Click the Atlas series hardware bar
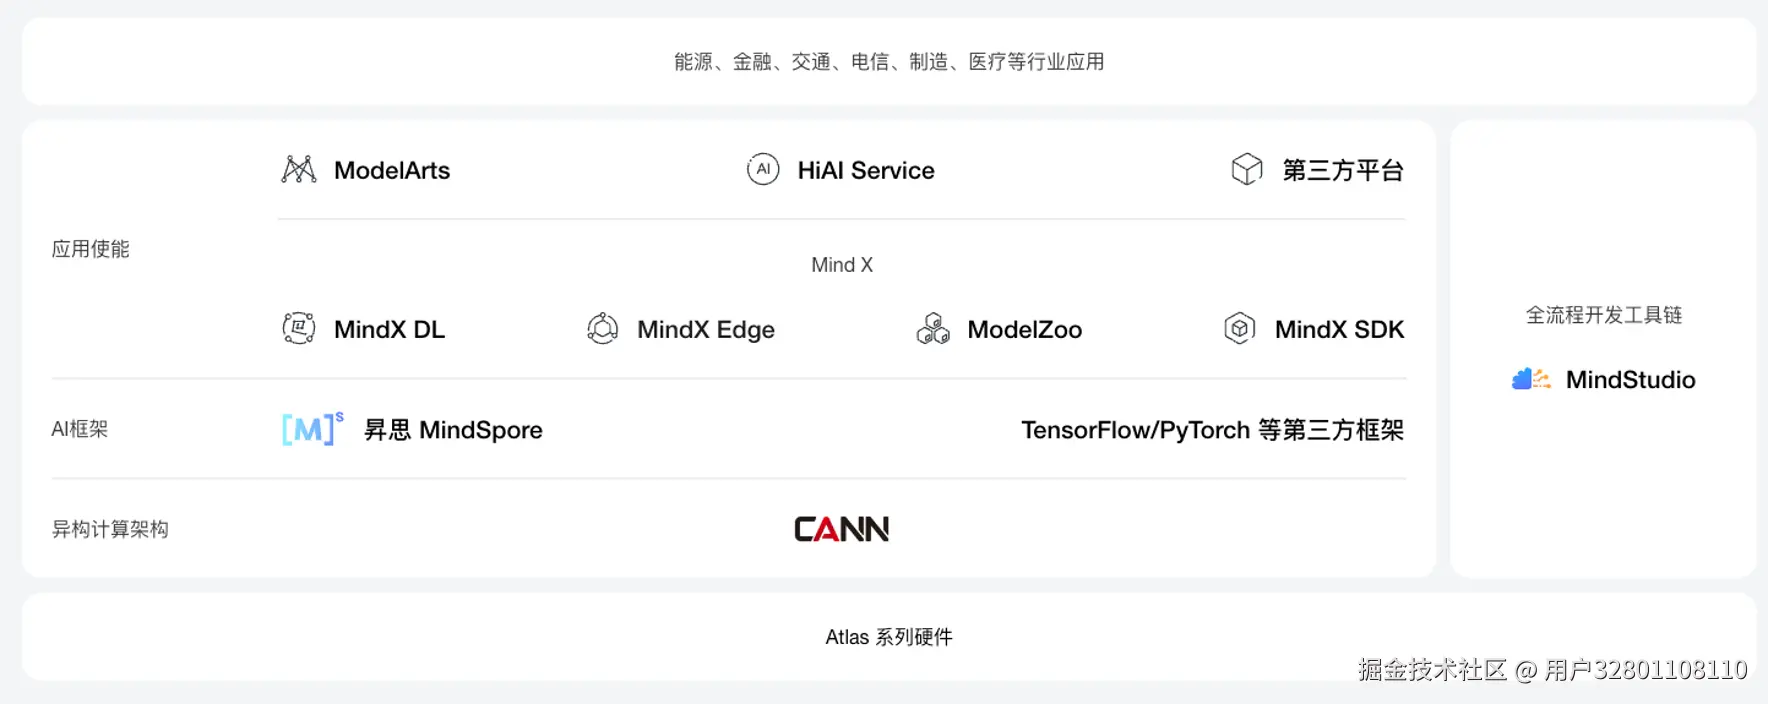This screenshot has width=1768, height=704. coord(889,637)
